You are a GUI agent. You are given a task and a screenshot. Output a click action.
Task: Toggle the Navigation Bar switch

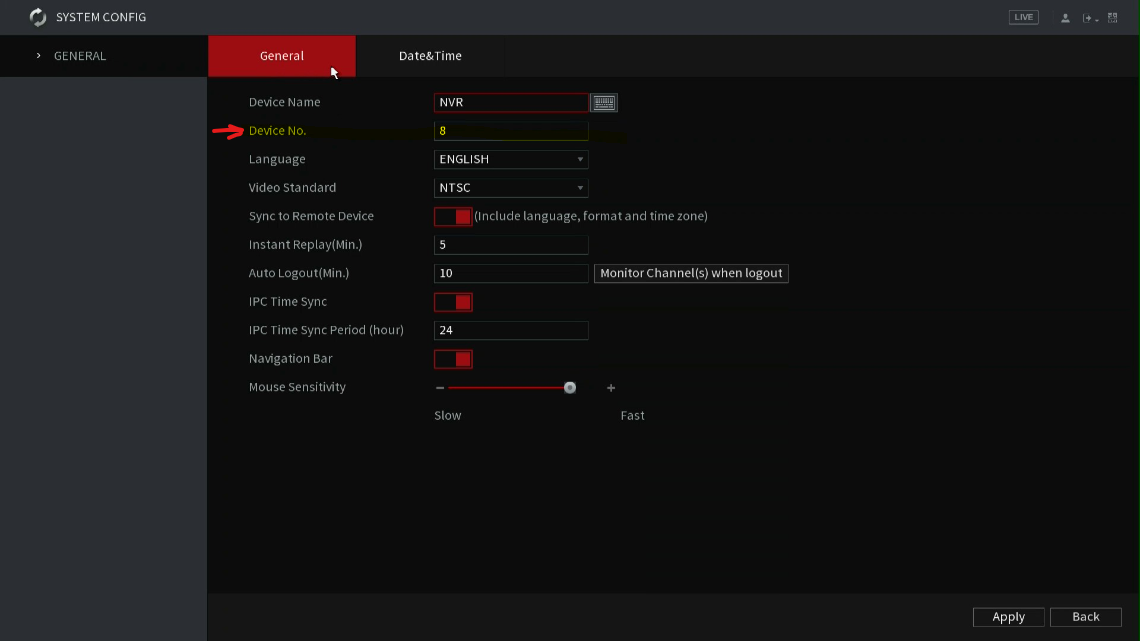(453, 359)
